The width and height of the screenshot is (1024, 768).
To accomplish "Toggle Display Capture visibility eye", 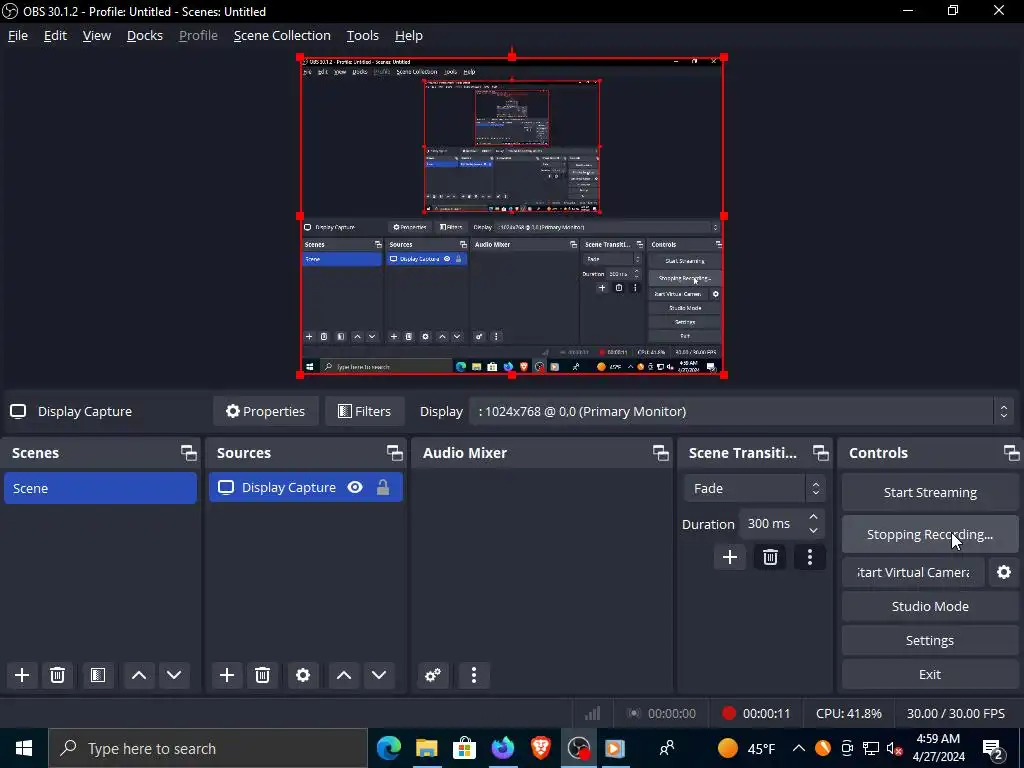I will click(x=355, y=487).
